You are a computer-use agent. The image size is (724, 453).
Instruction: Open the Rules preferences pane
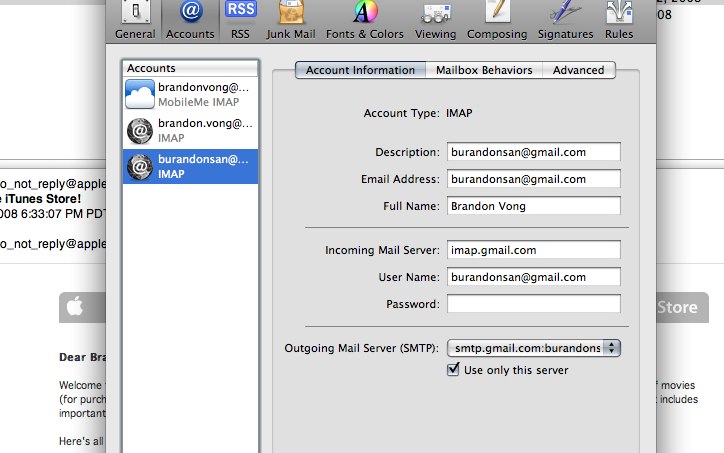[619, 21]
